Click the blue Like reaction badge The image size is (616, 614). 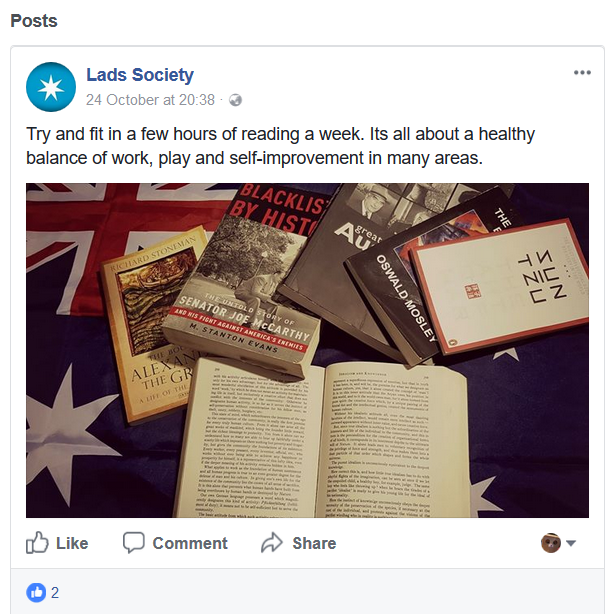click(36, 592)
